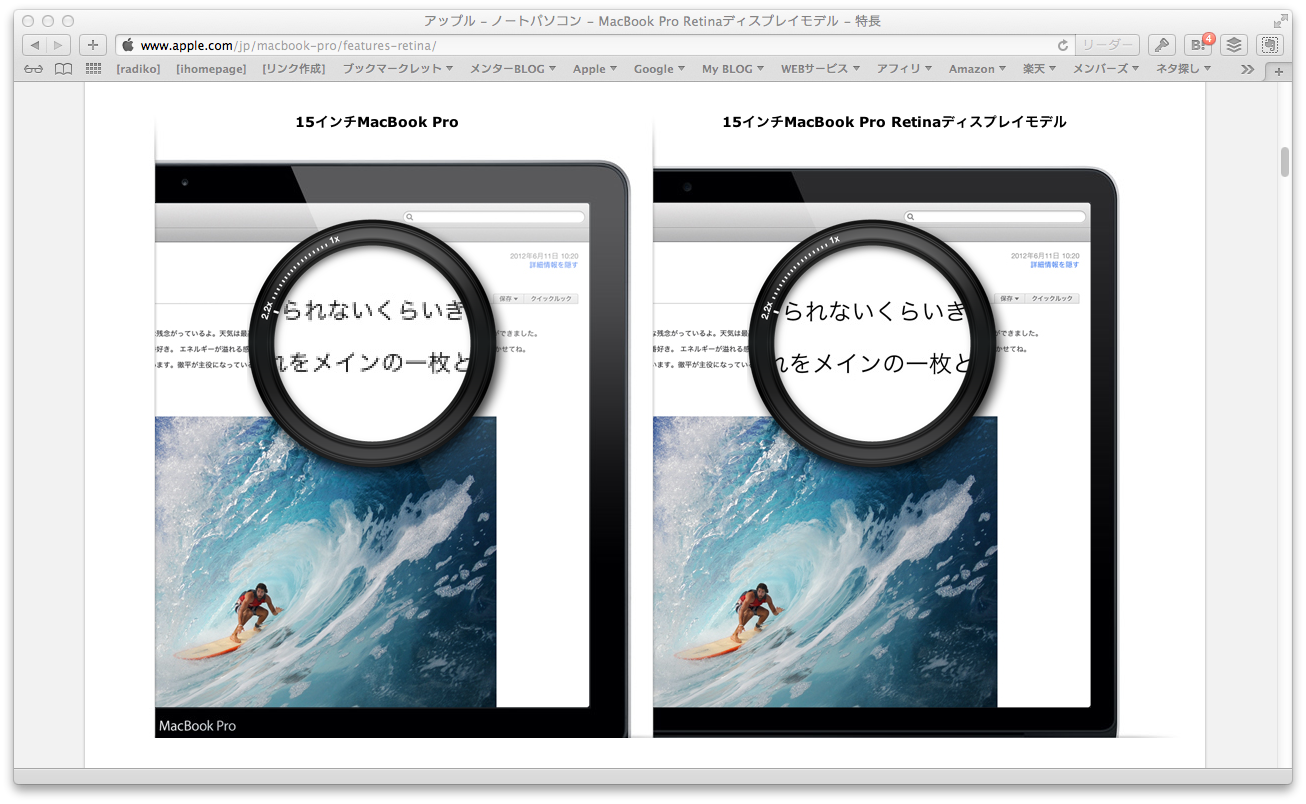Image resolution: width=1306 pixels, height=804 pixels.
Task: Open Top Sites grid icon
Action: tap(94, 69)
